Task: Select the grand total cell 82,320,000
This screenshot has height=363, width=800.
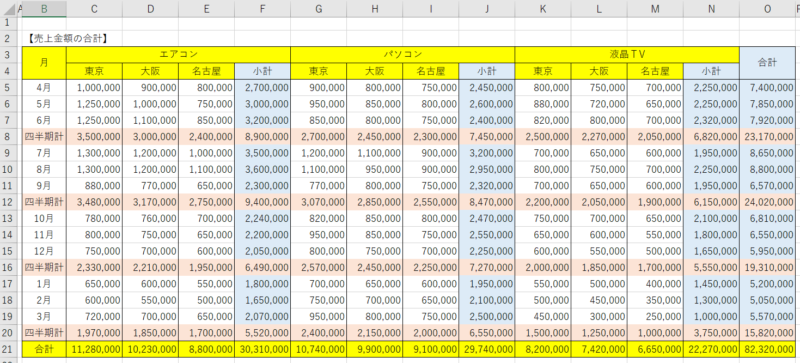Action: pyautogui.click(x=767, y=349)
